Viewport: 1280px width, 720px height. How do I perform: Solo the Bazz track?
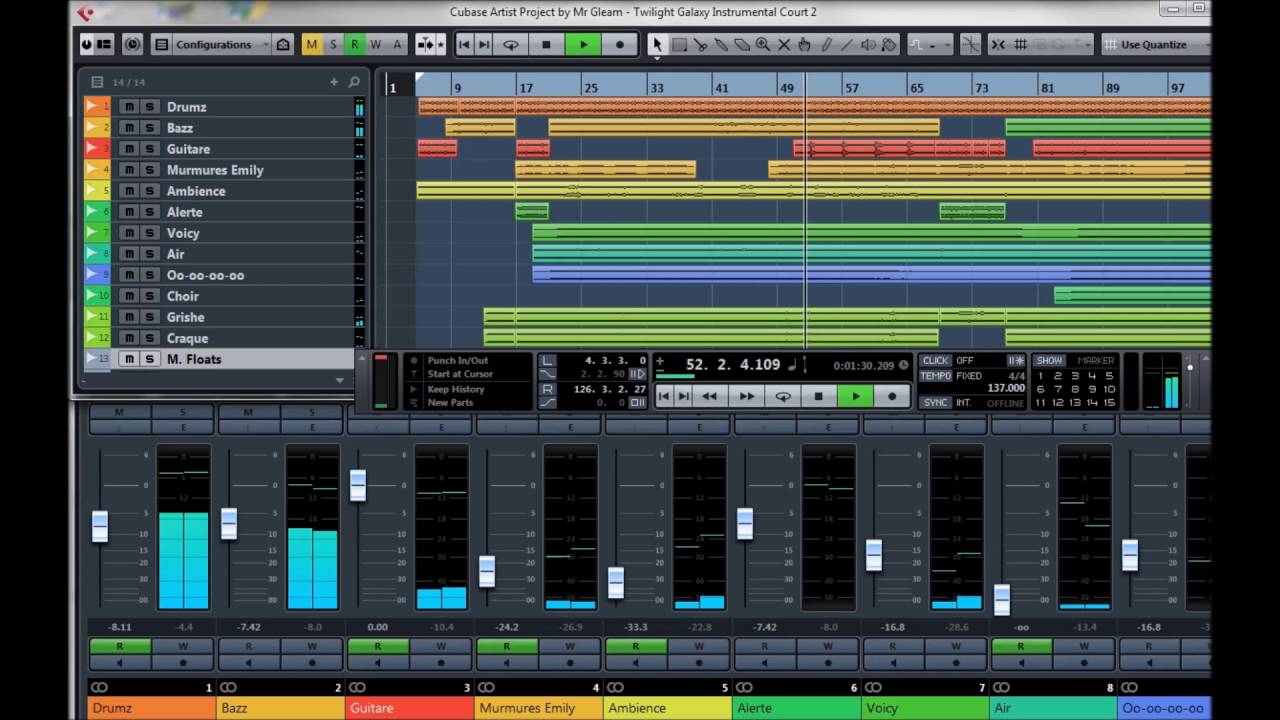tap(149, 128)
